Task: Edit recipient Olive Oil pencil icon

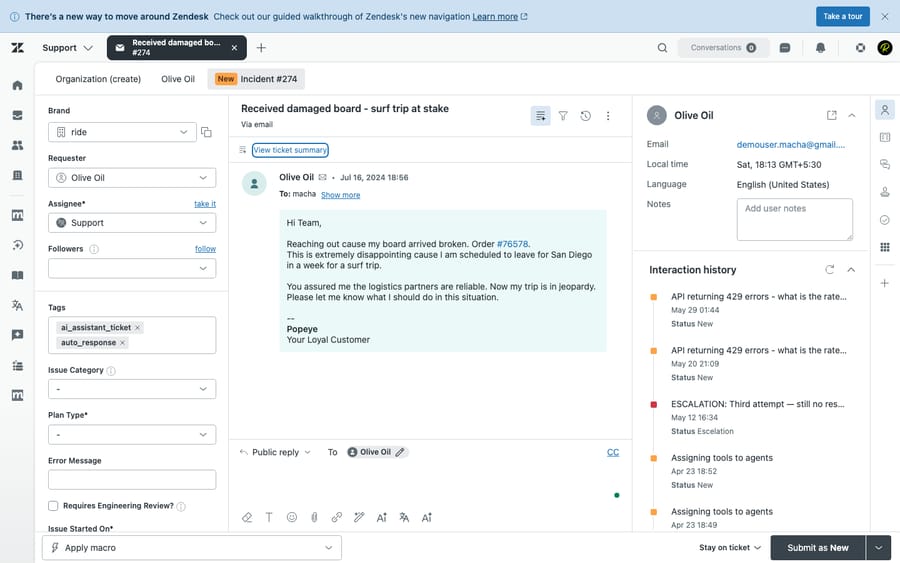Action: click(x=400, y=452)
